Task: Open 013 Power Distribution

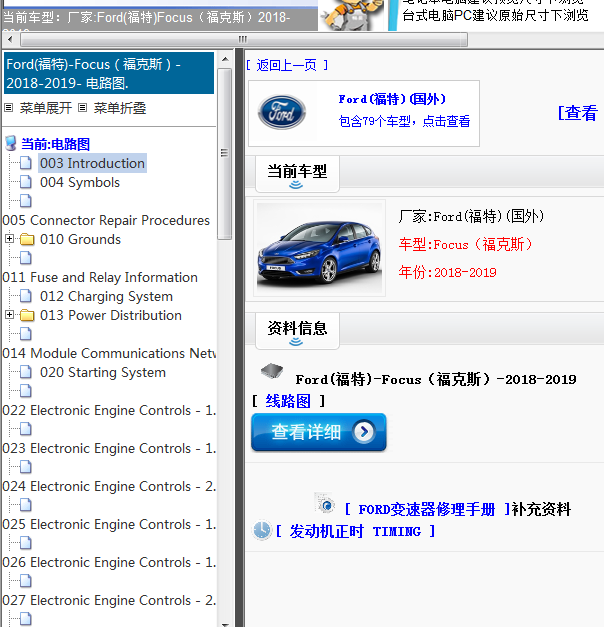Action: click(x=111, y=315)
